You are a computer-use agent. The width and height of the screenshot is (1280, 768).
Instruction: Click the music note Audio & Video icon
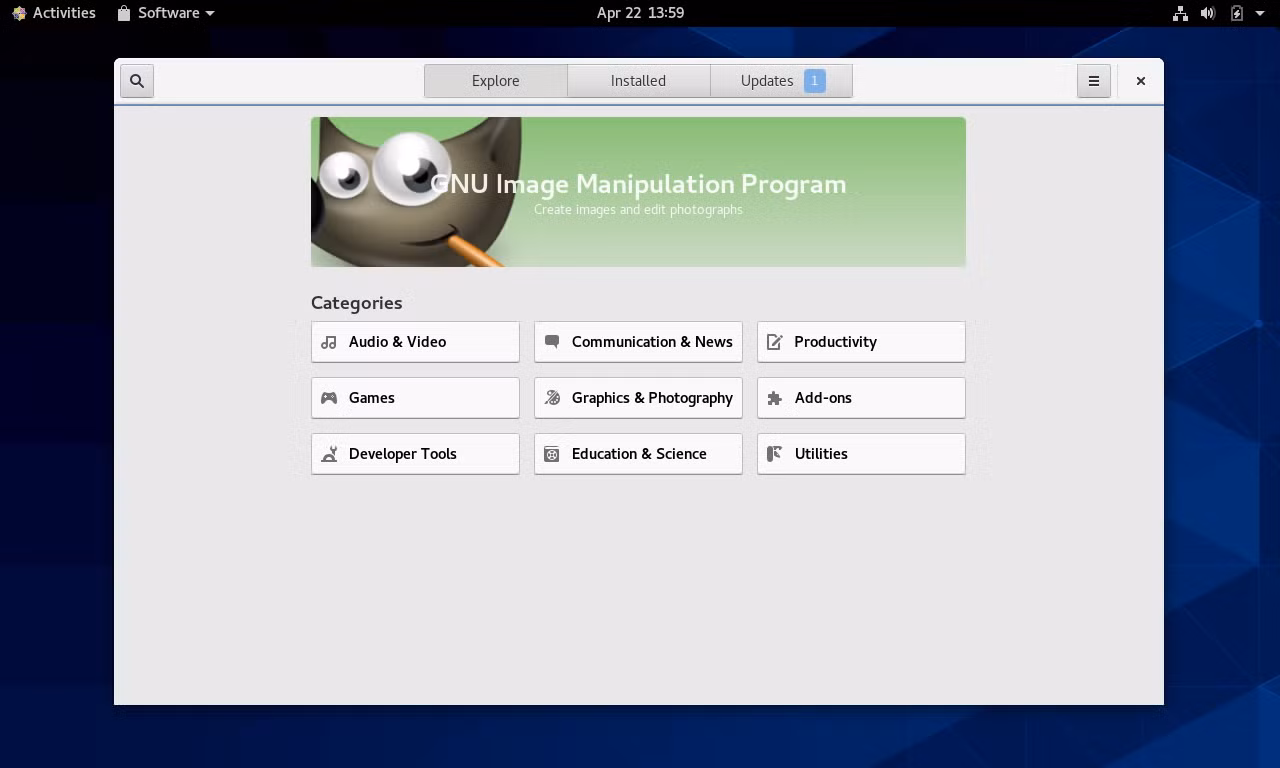point(328,342)
